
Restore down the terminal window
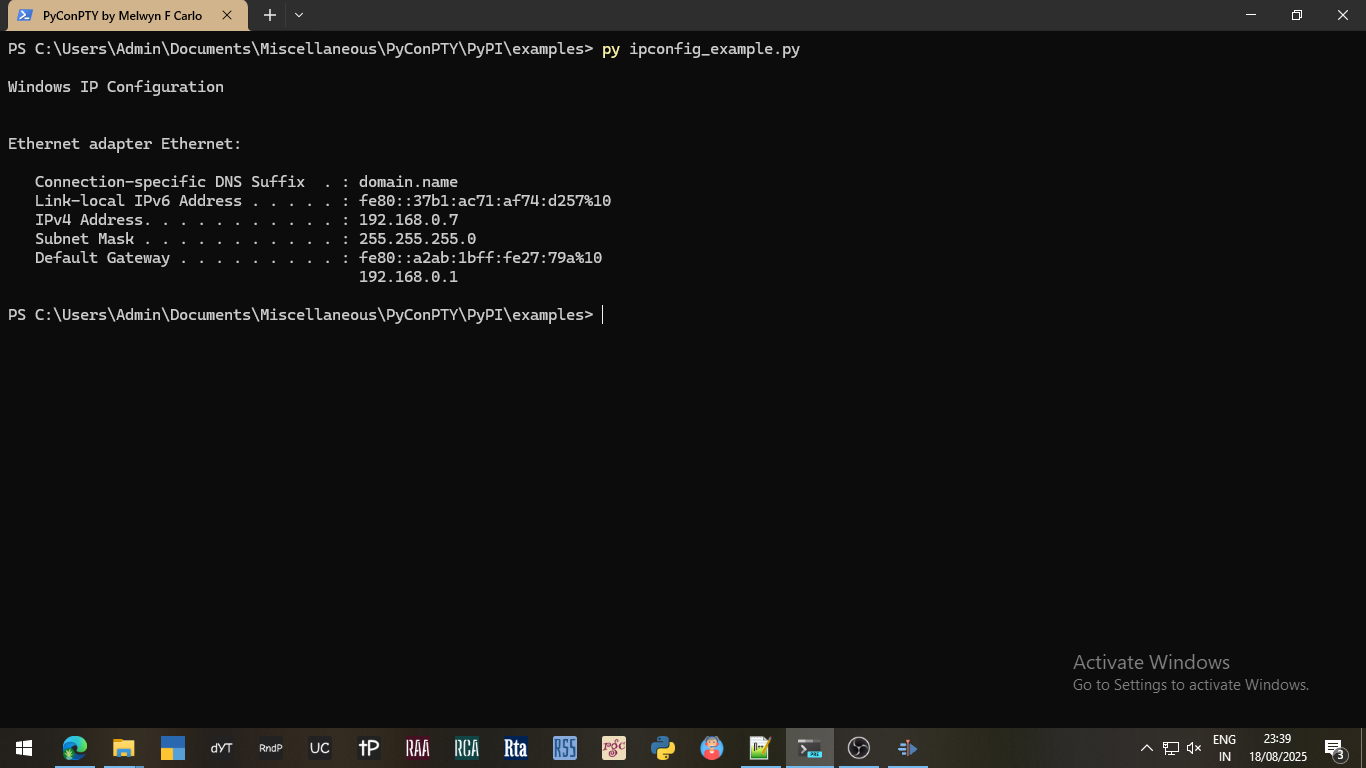1297,15
